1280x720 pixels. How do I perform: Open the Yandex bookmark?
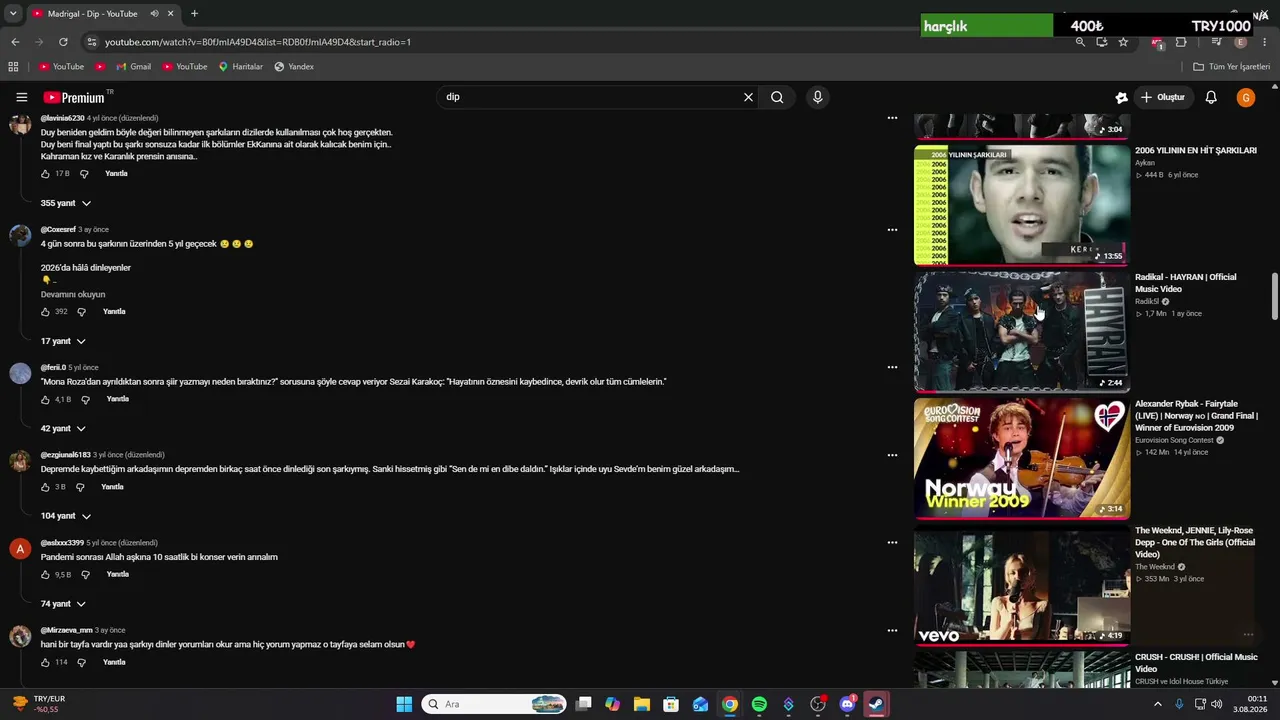click(294, 67)
